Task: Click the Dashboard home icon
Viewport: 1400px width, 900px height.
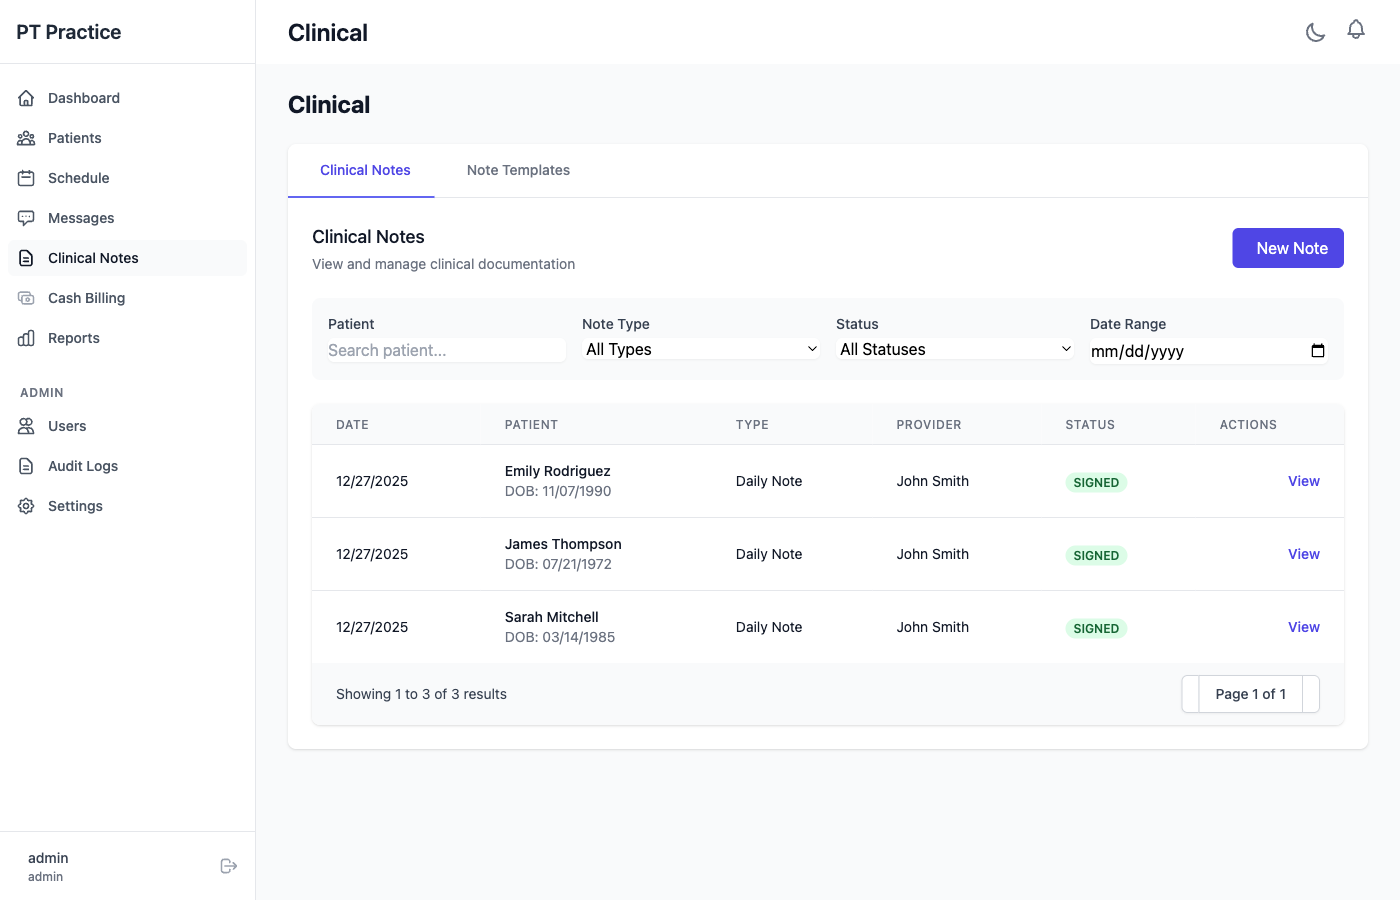Action: [x=26, y=98]
